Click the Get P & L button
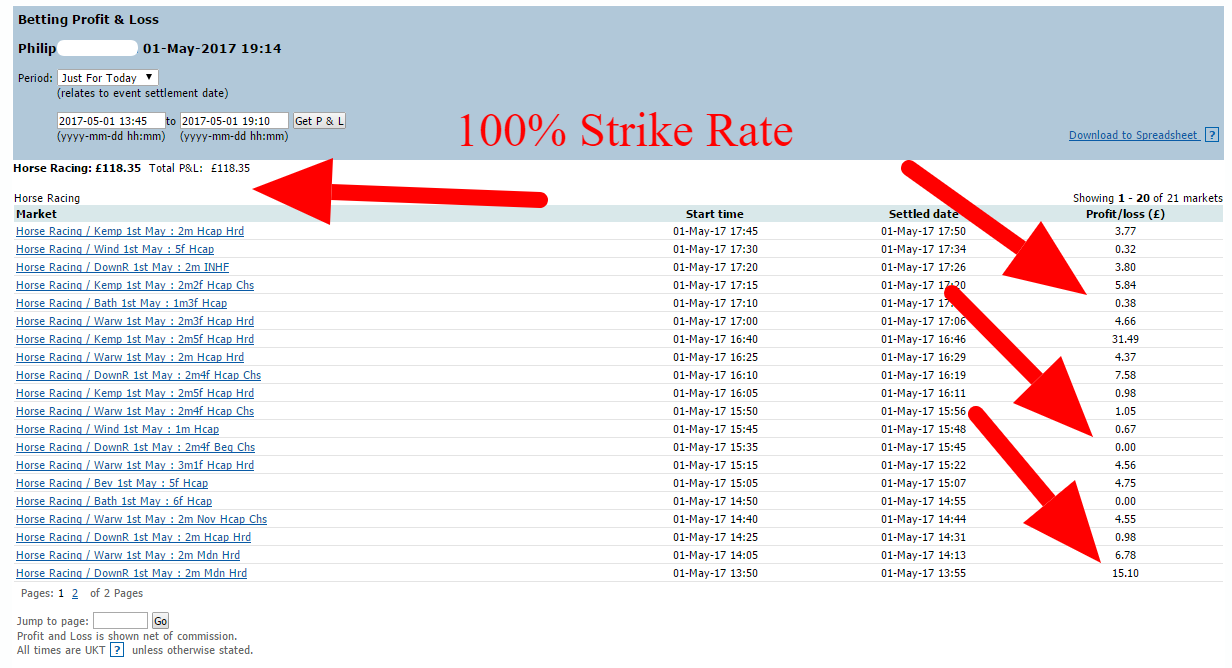Viewport: 1232px width, 668px height. [x=319, y=121]
